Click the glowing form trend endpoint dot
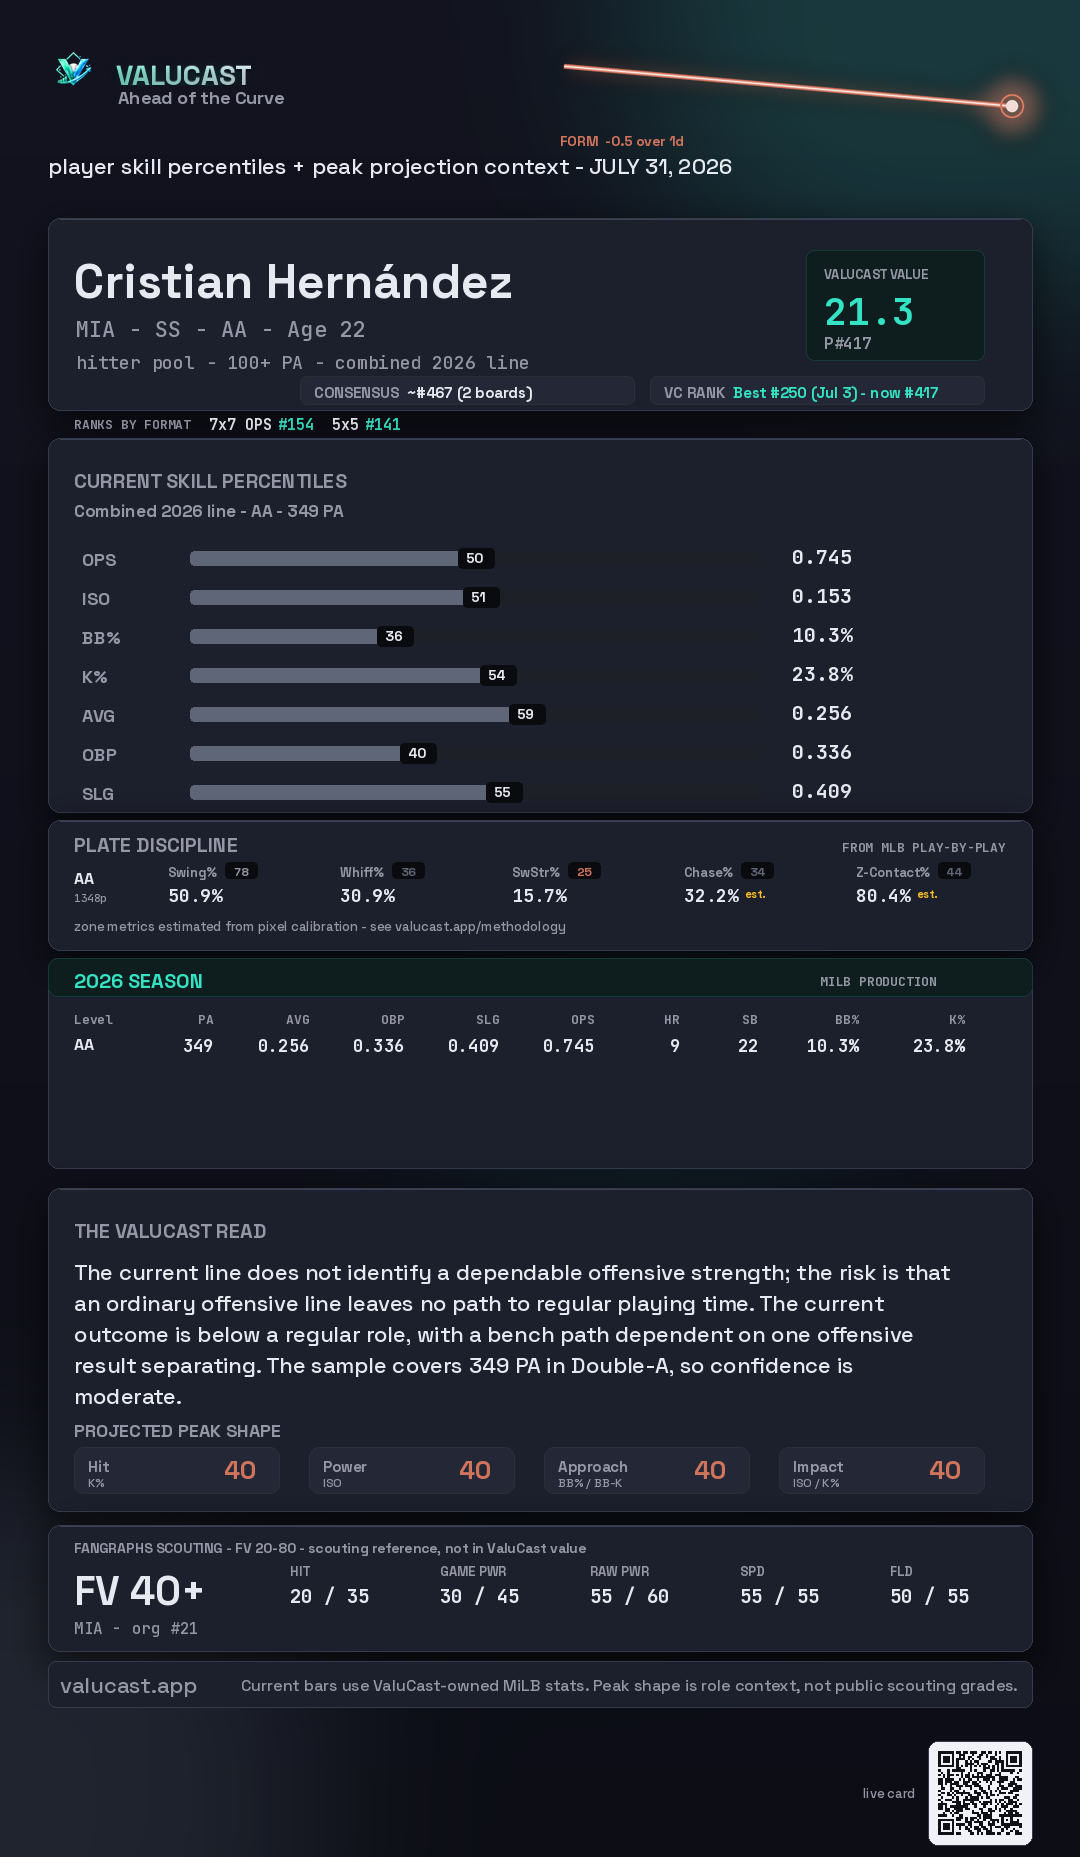The height and width of the screenshot is (1857, 1080). click(1012, 105)
